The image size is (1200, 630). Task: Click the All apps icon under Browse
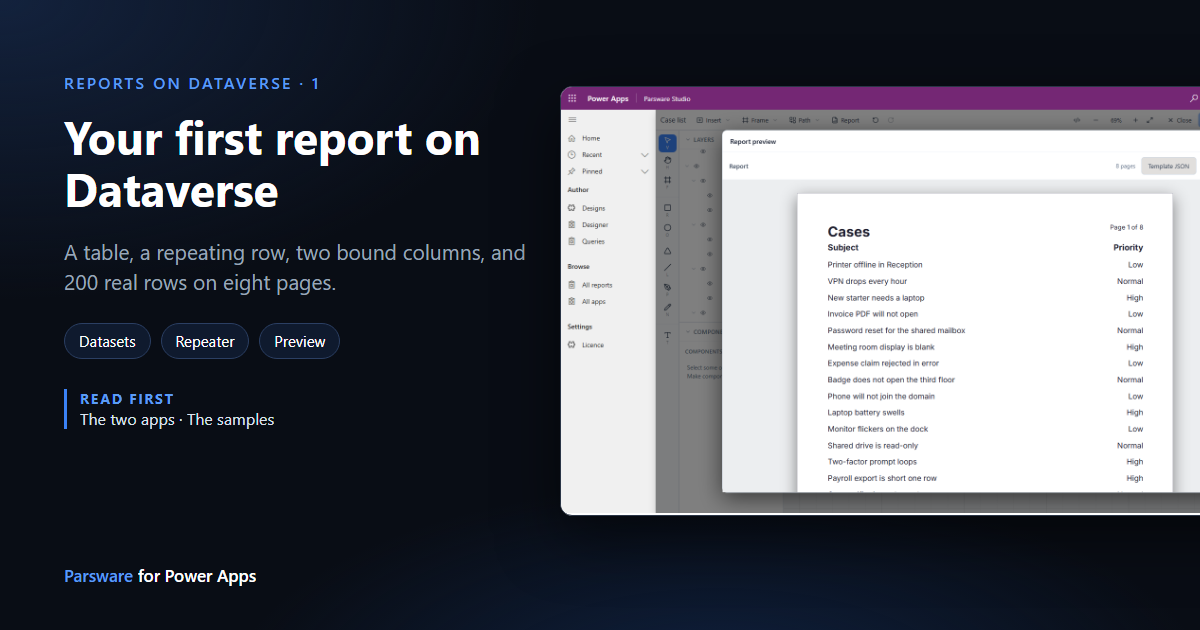click(x=572, y=301)
